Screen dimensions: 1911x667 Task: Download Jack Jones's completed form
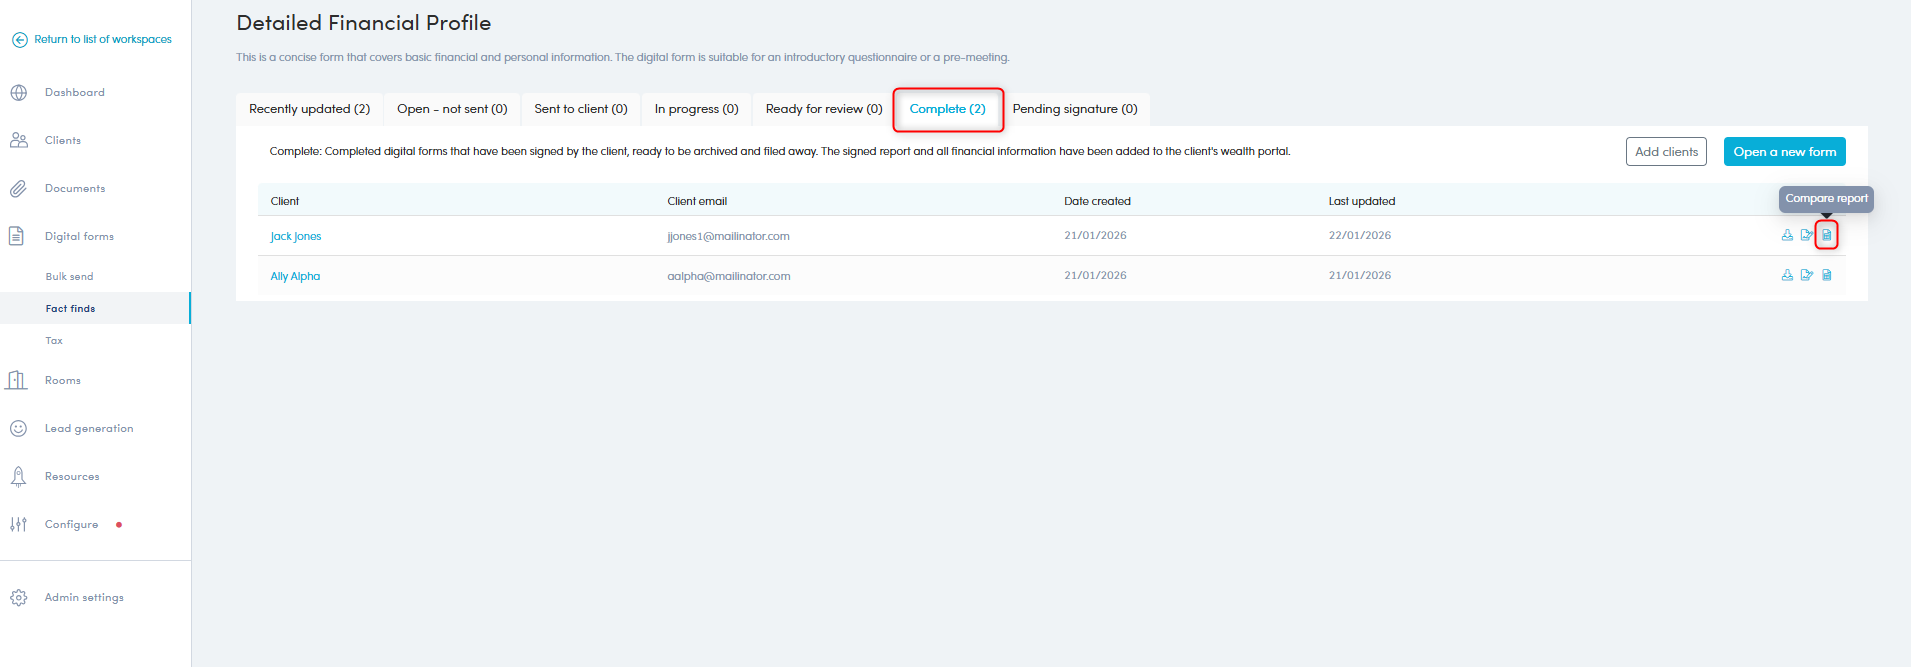pyautogui.click(x=1787, y=235)
